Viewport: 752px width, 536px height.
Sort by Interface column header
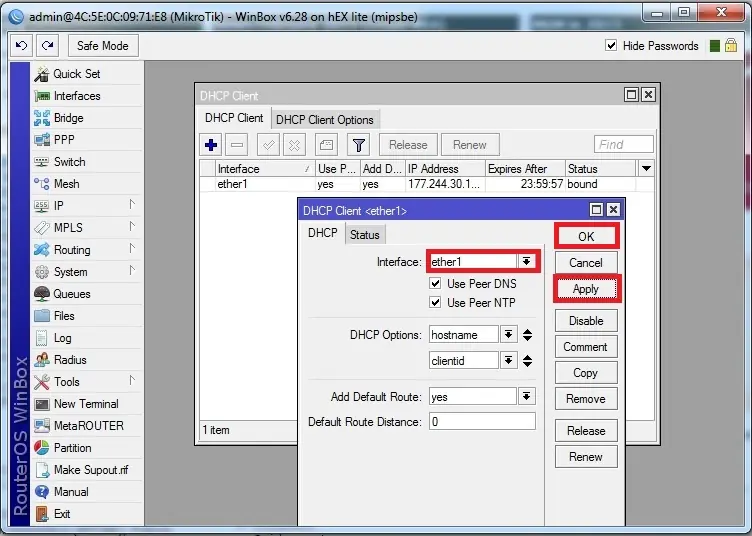click(265, 169)
